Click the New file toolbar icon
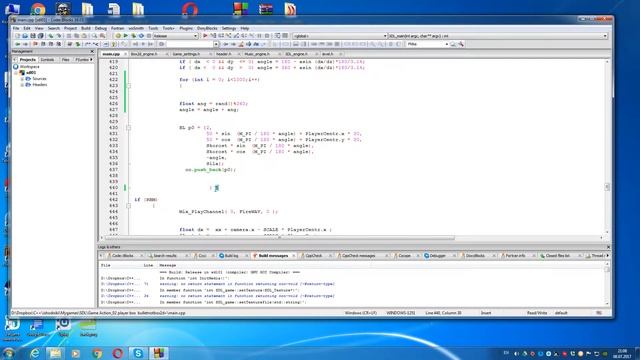Image resolution: width=640 pixels, height=360 pixels. 17,36
